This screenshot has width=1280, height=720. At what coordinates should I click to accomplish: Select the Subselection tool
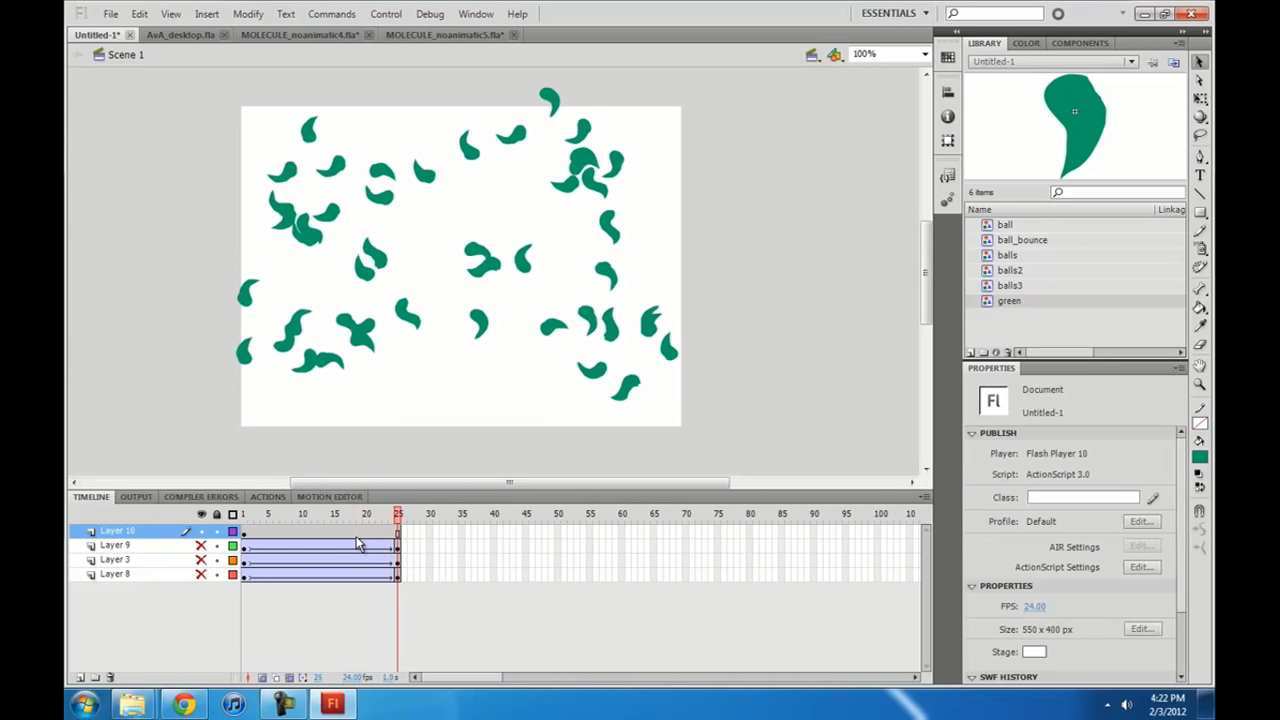tap(1200, 80)
